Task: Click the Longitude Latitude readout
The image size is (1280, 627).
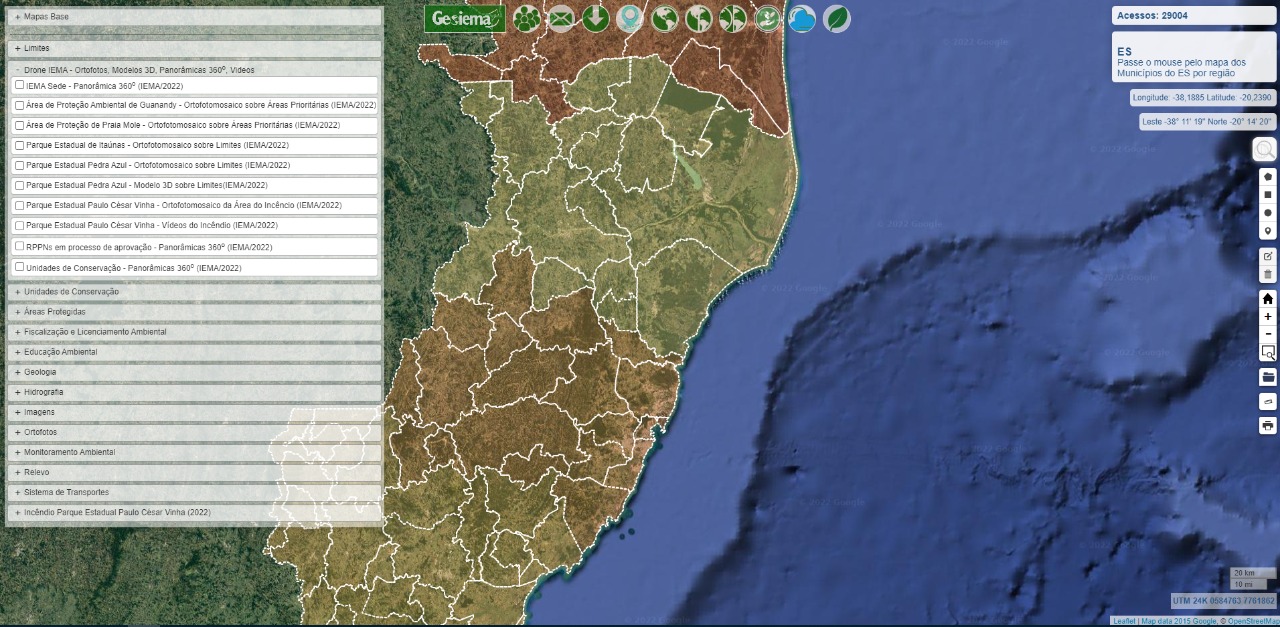Action: 1202,97
